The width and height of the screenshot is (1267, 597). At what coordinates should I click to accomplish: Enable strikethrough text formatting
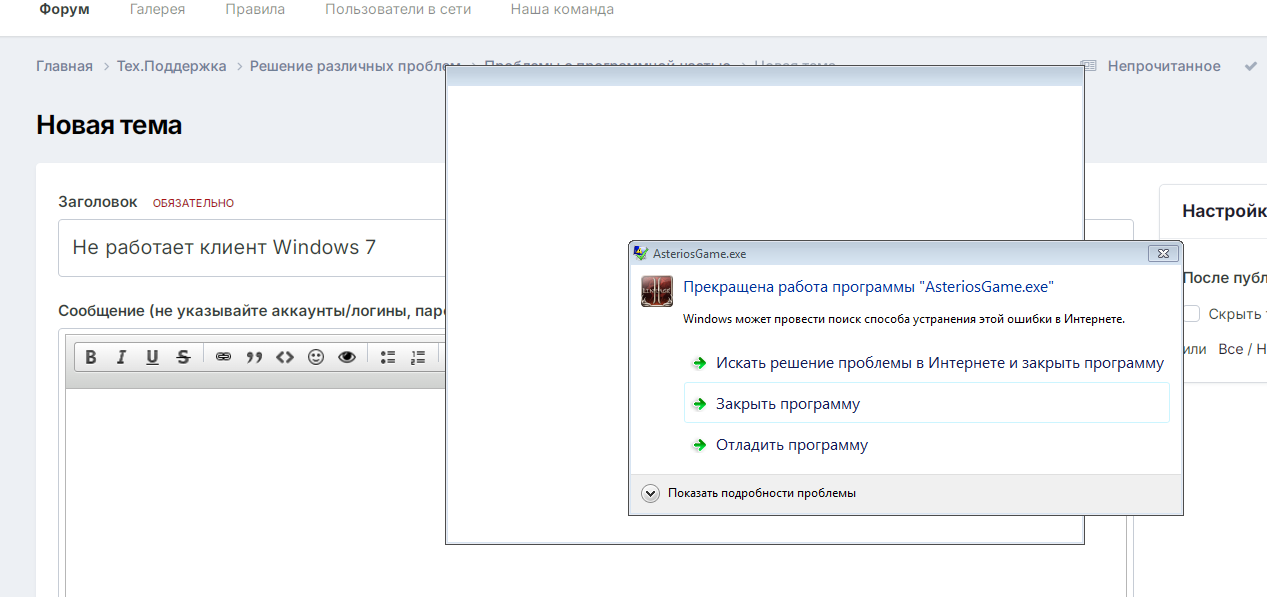click(183, 357)
